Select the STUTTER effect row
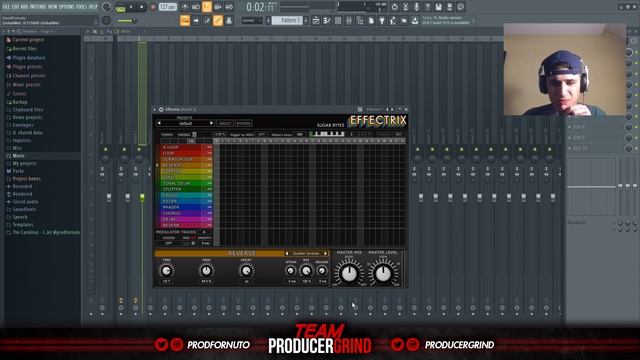Viewport: 640px width, 360px height. click(185, 189)
